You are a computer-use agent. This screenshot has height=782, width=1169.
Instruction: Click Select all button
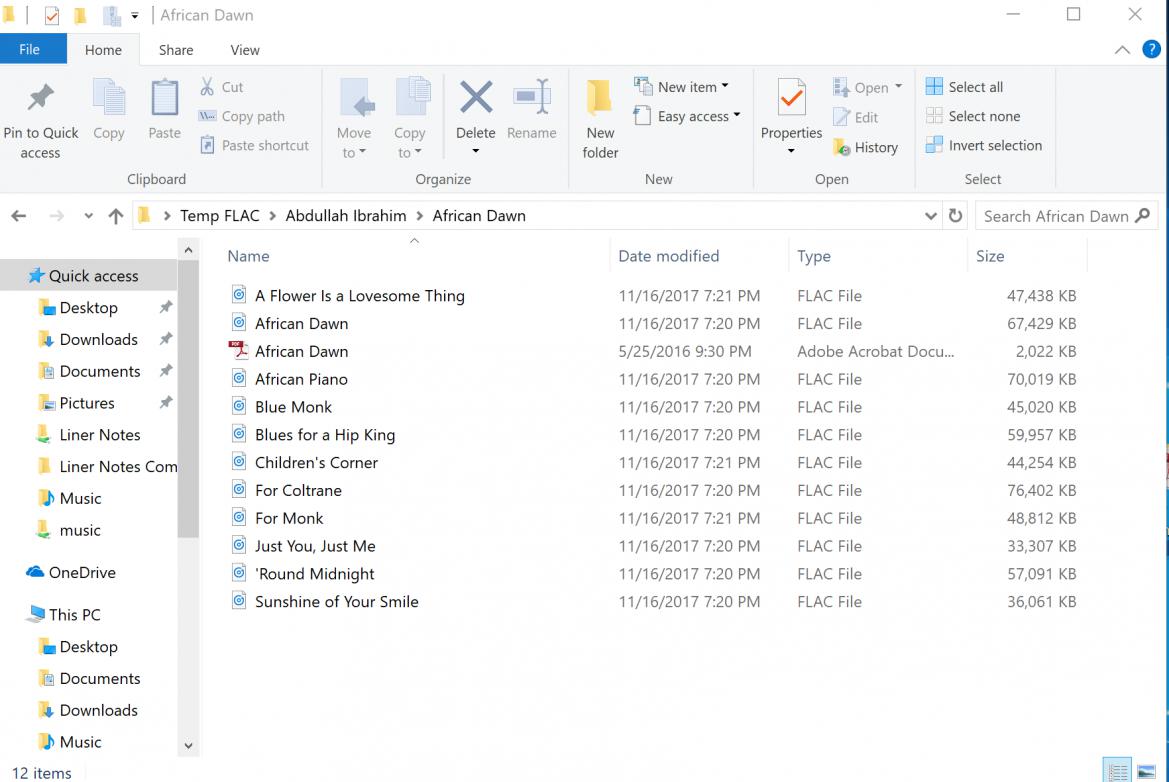[x=965, y=87]
